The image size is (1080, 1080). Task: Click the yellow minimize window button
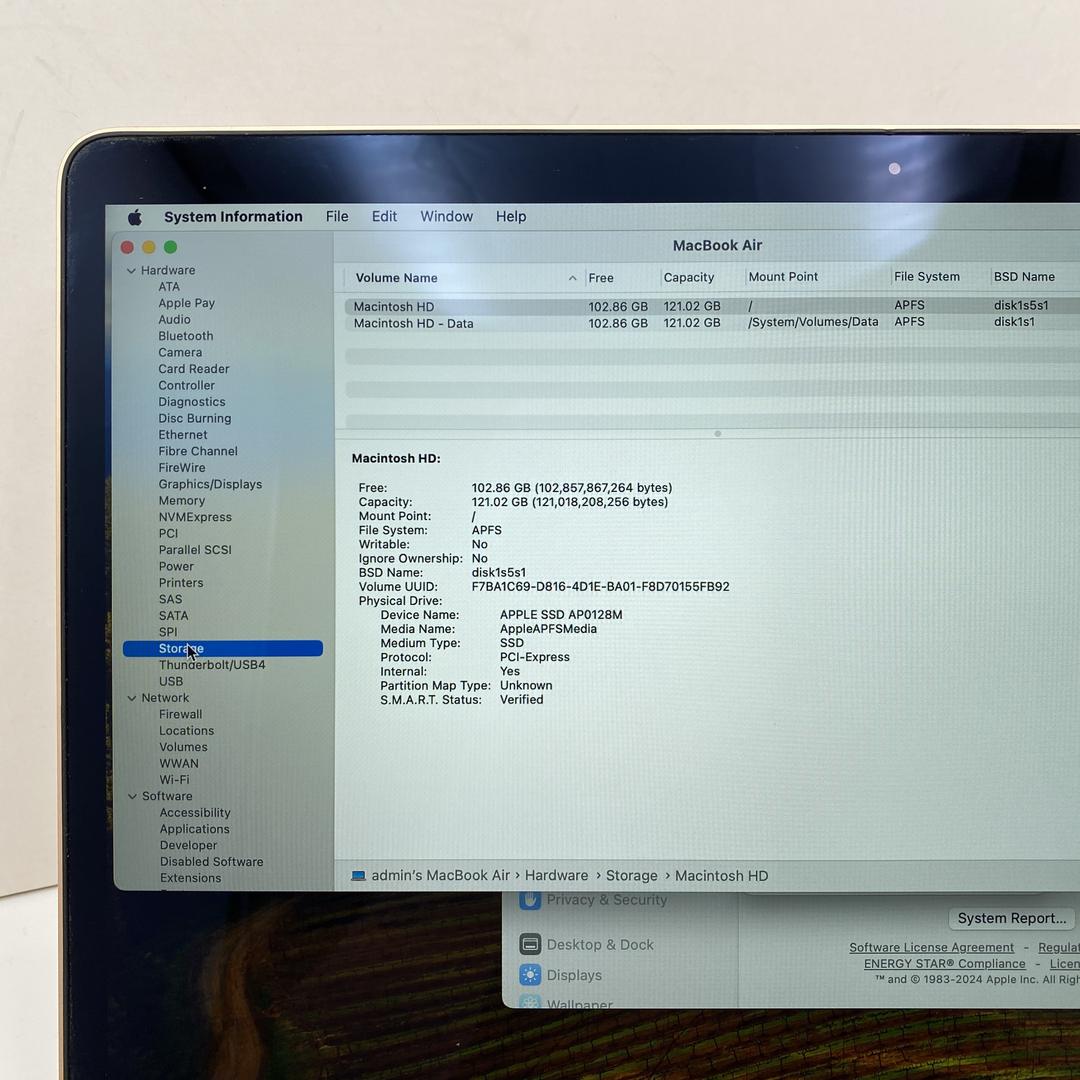pyautogui.click(x=149, y=247)
